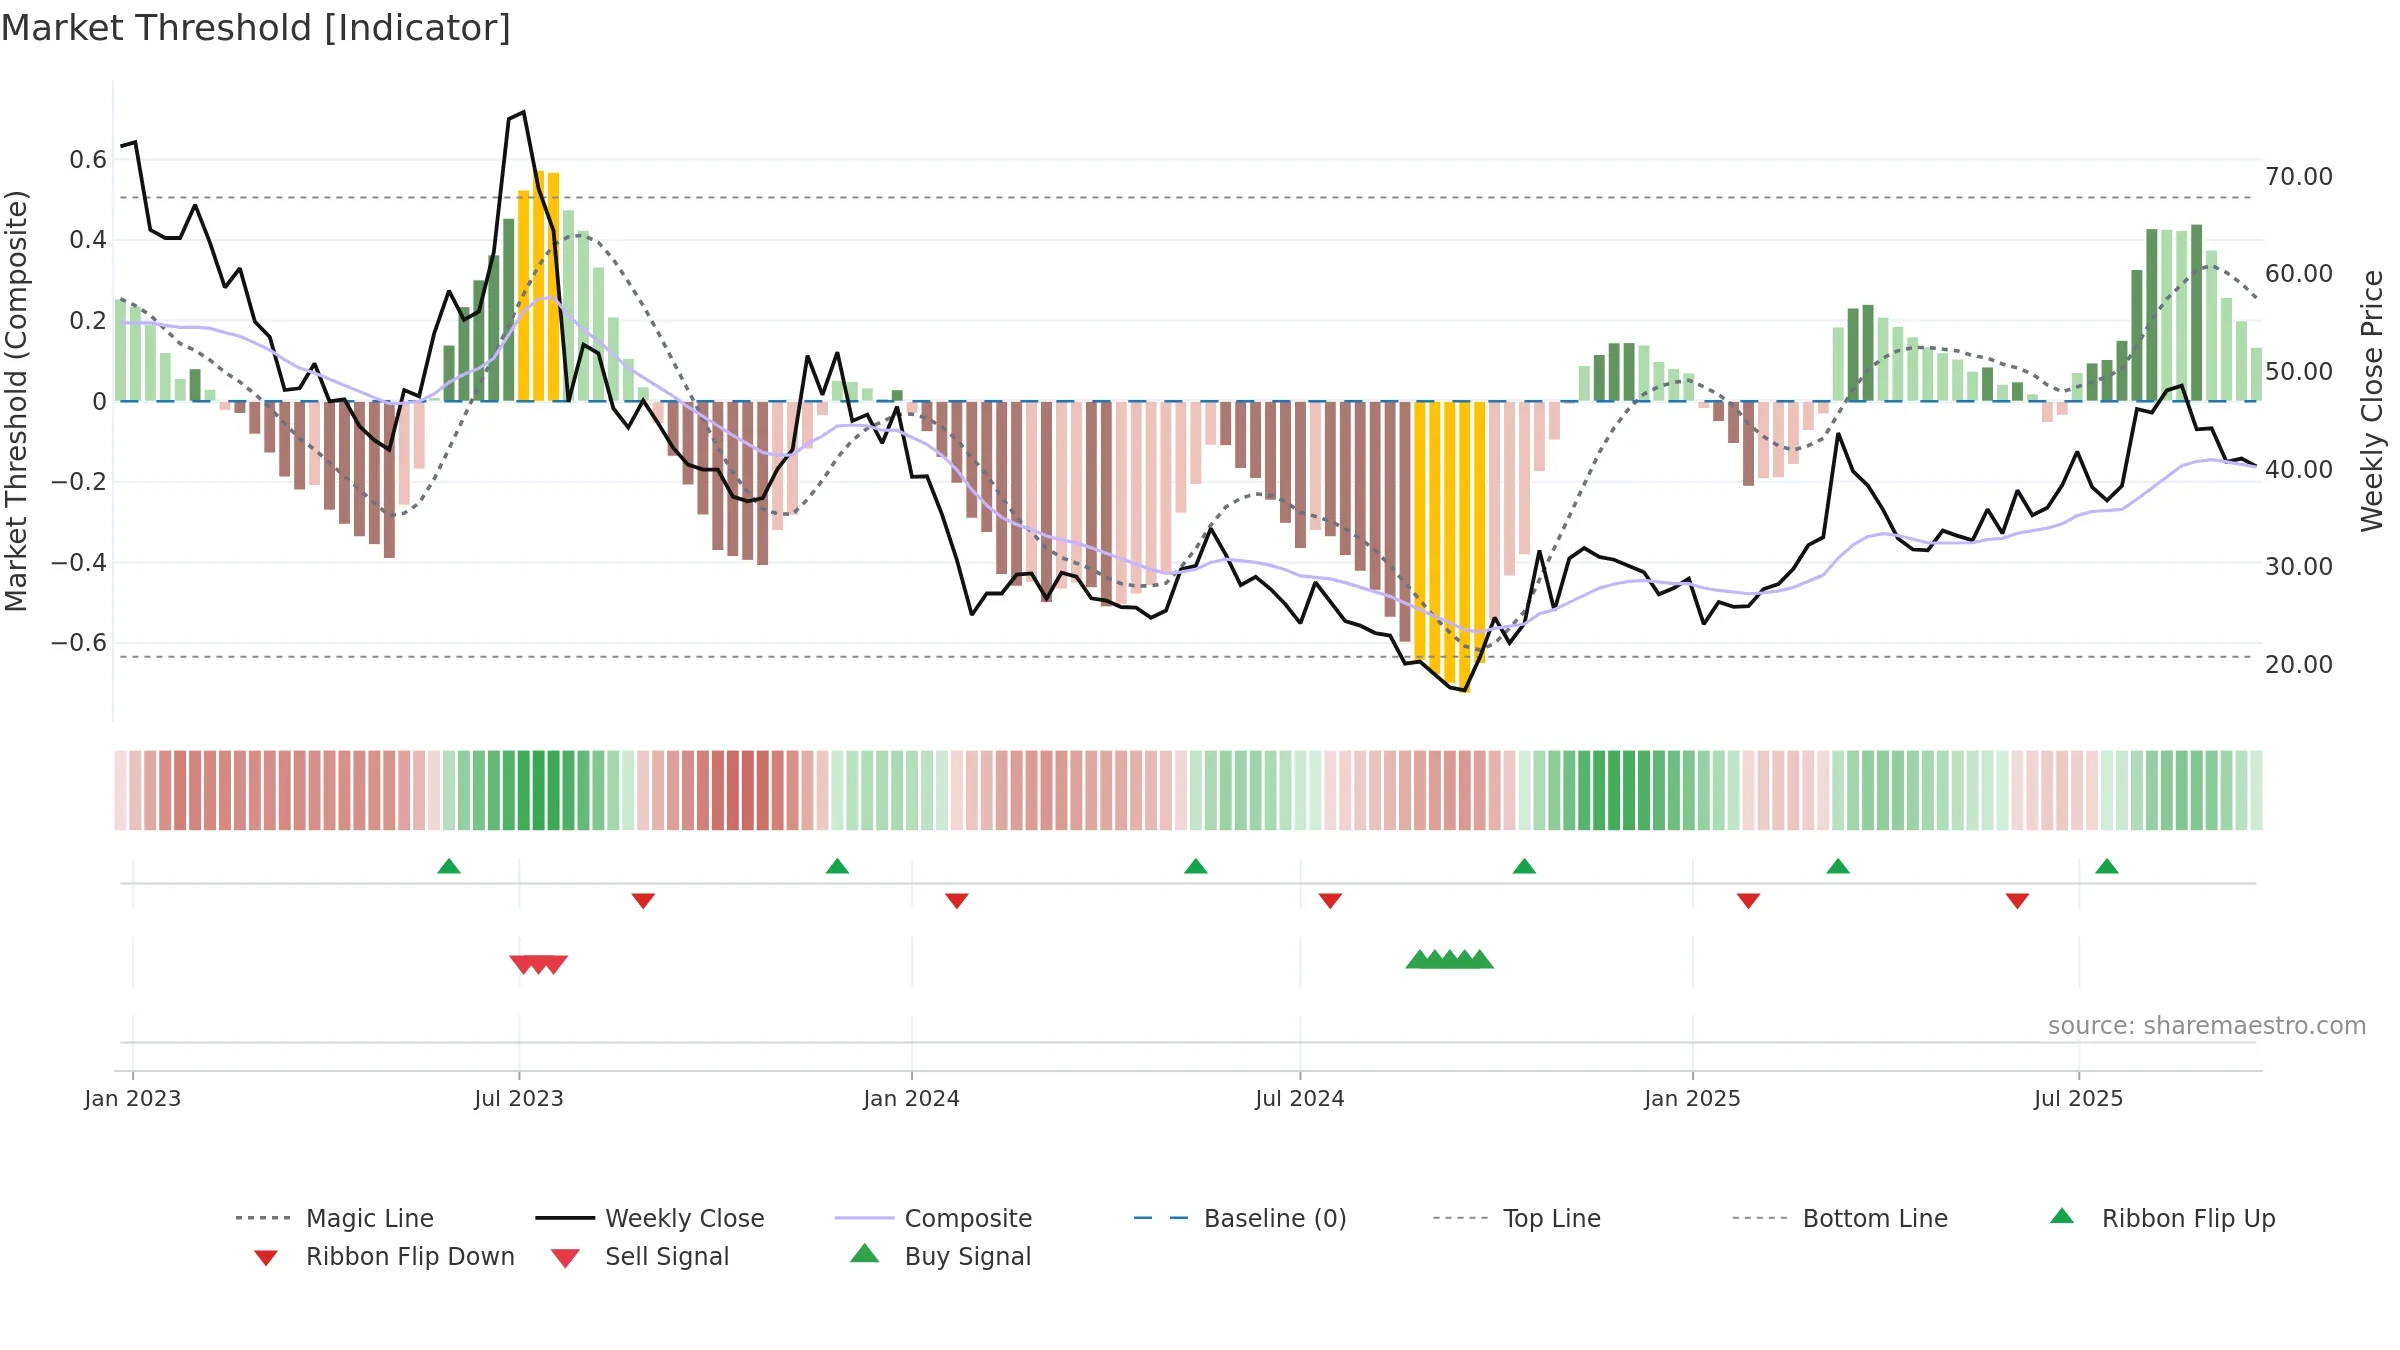The width and height of the screenshot is (2400, 1350).
Task: Toggle the Baseline (0) legend entry
Action: click(1240, 1218)
